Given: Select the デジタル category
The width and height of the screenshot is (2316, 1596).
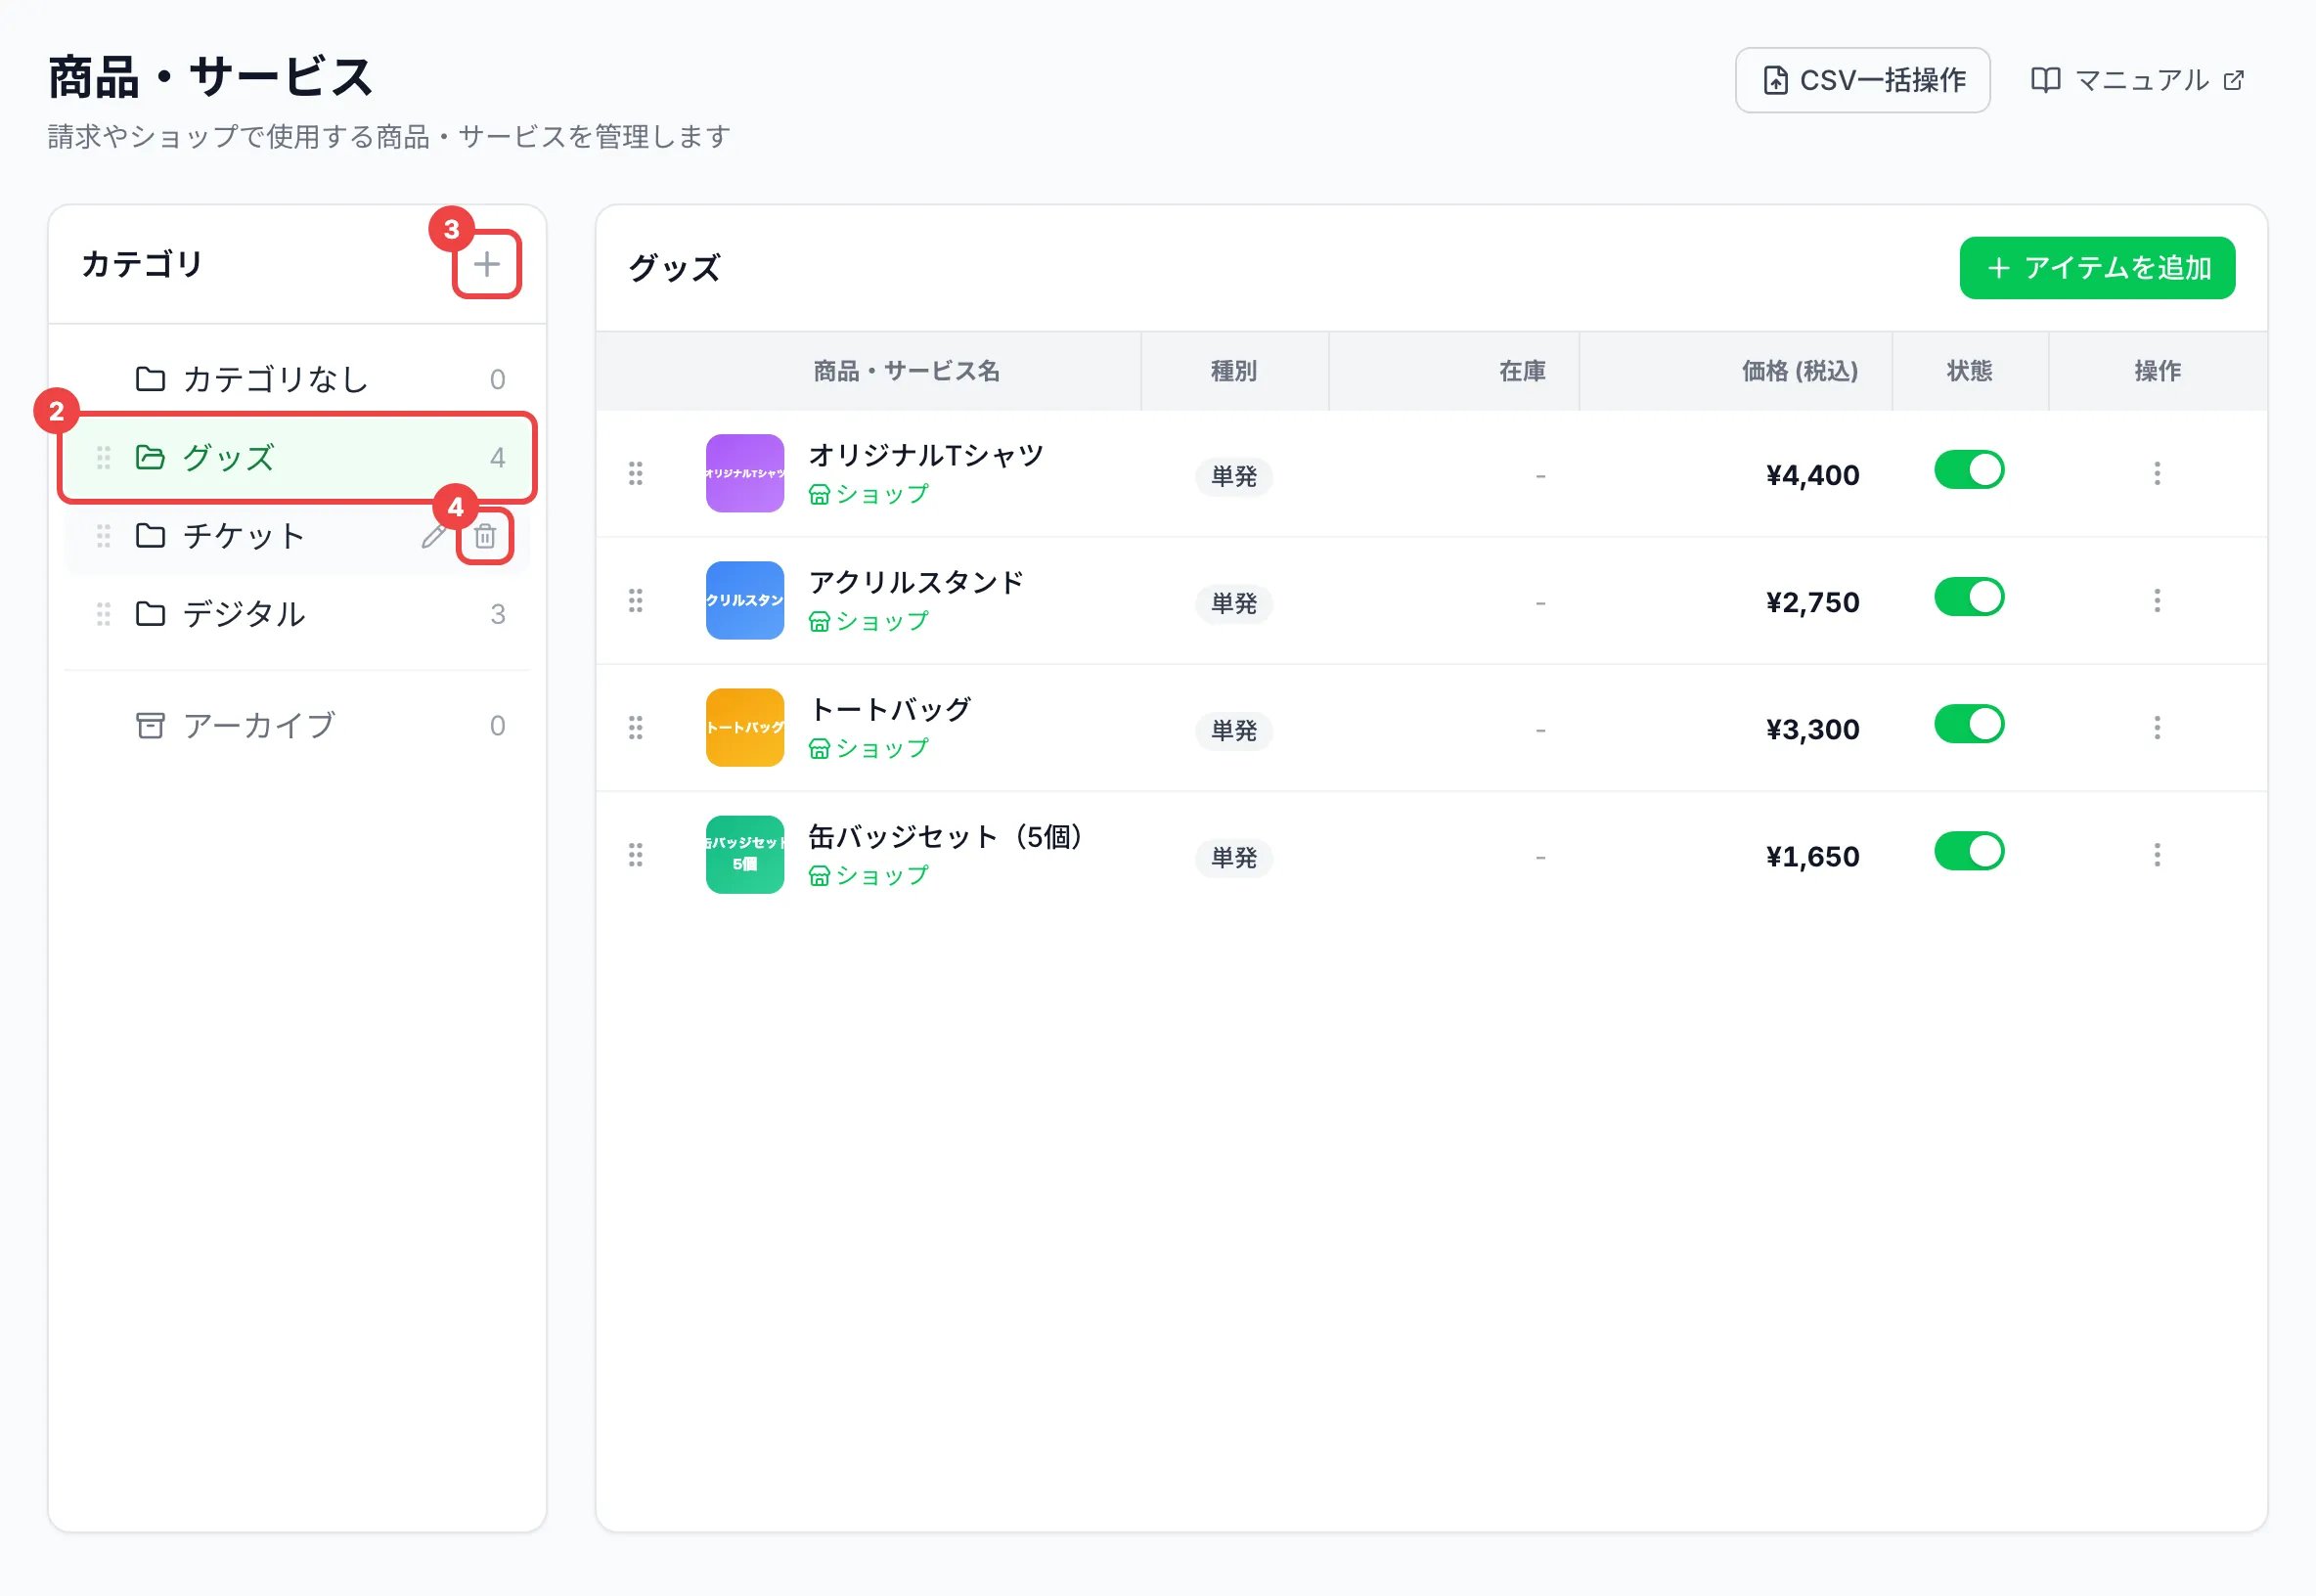Looking at the screenshot, I should [x=297, y=614].
